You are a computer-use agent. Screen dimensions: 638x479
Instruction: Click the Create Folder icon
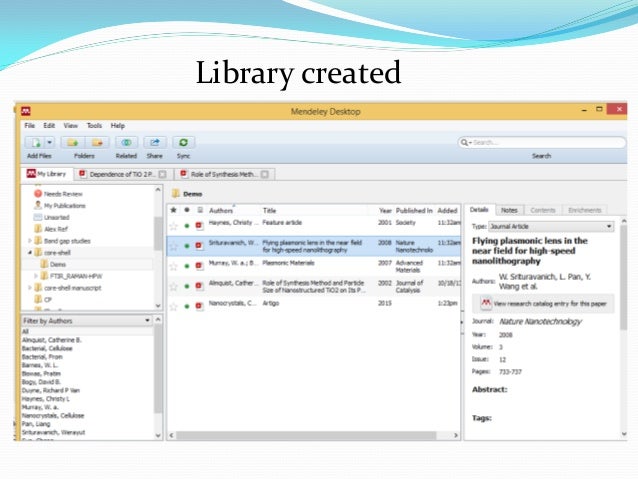(x=73, y=142)
